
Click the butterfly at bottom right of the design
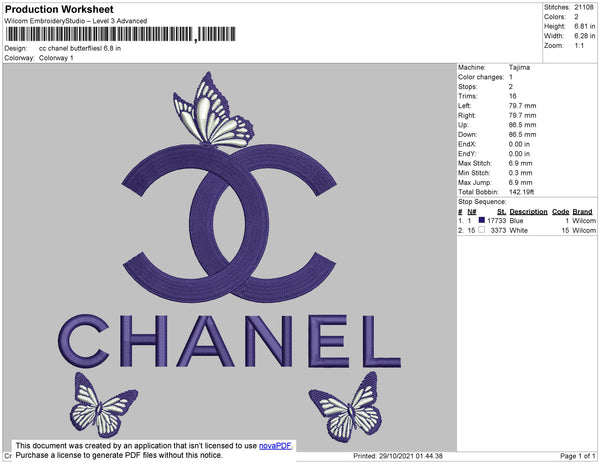tap(346, 407)
